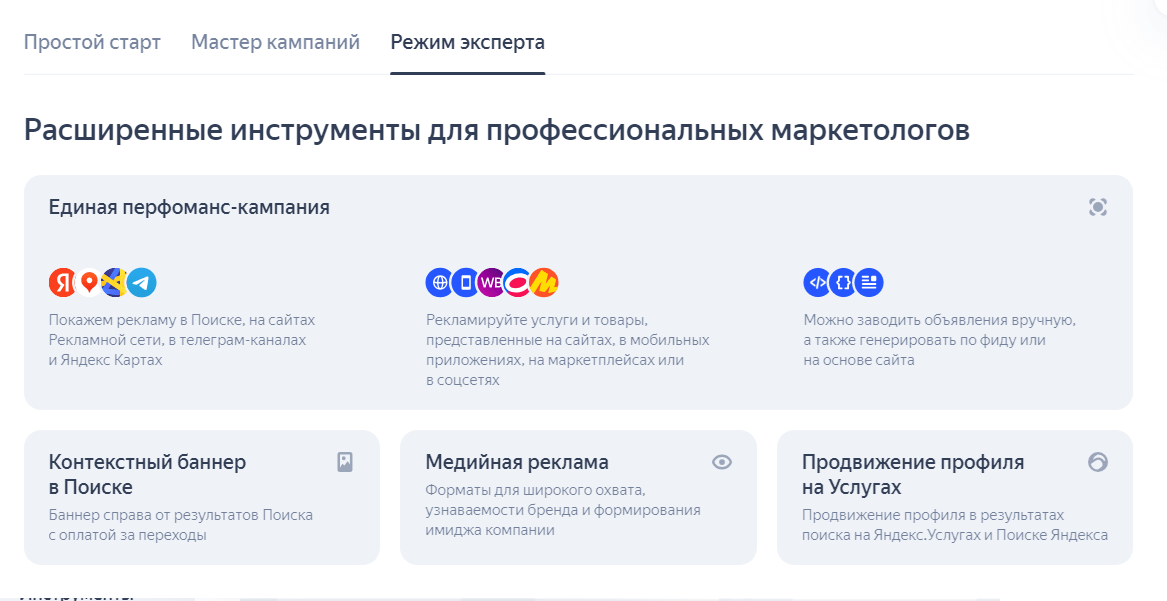This screenshot has height=601, width=1167.
Task: Switch to the Простой старт tab
Action: (92, 42)
